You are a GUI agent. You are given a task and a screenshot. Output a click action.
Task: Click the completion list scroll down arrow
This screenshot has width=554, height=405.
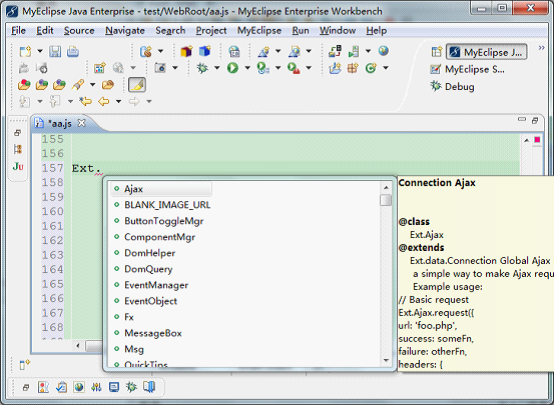coord(386,360)
